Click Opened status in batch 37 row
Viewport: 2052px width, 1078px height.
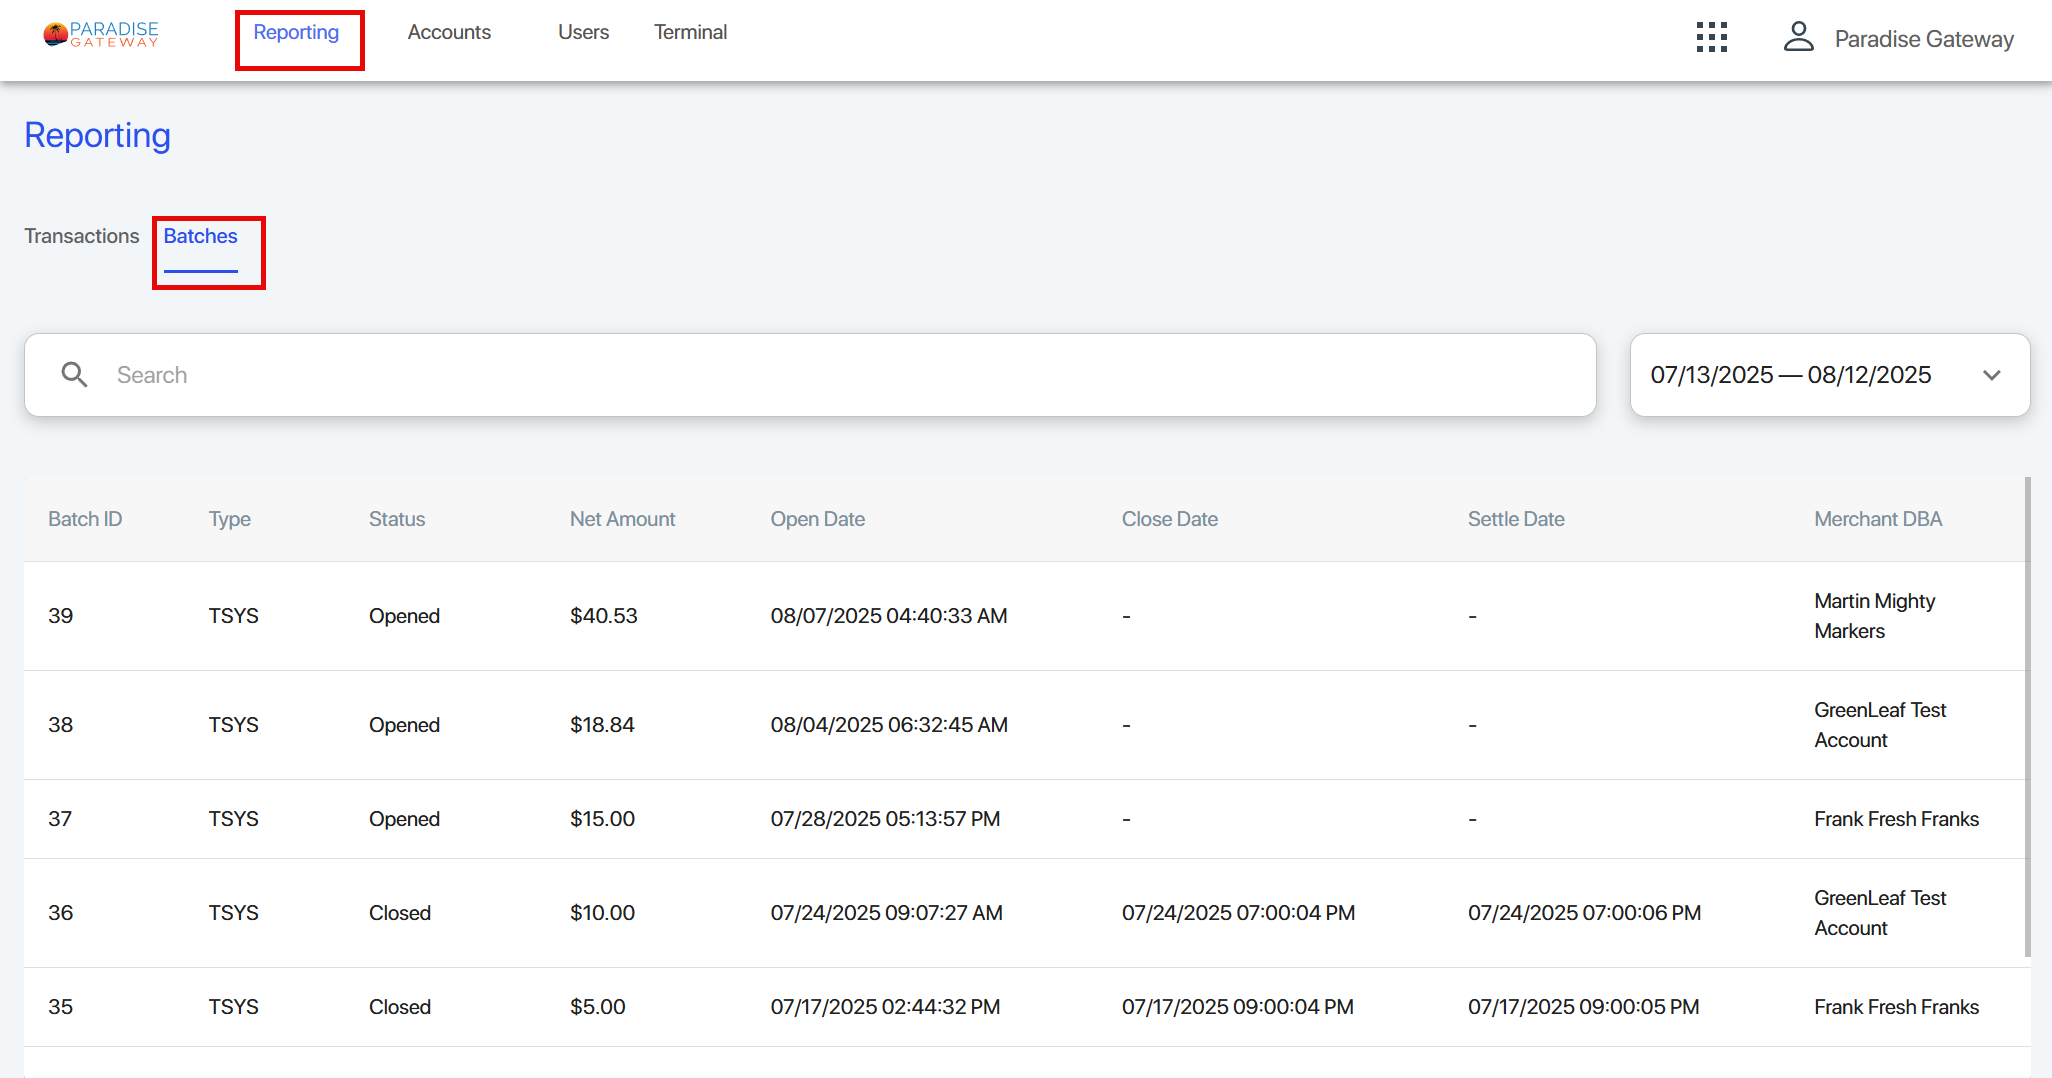pos(404,819)
